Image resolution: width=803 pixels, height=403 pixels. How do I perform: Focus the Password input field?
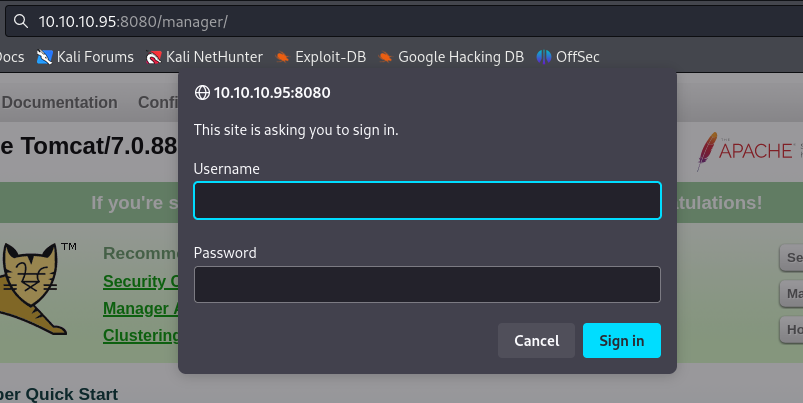pos(427,284)
